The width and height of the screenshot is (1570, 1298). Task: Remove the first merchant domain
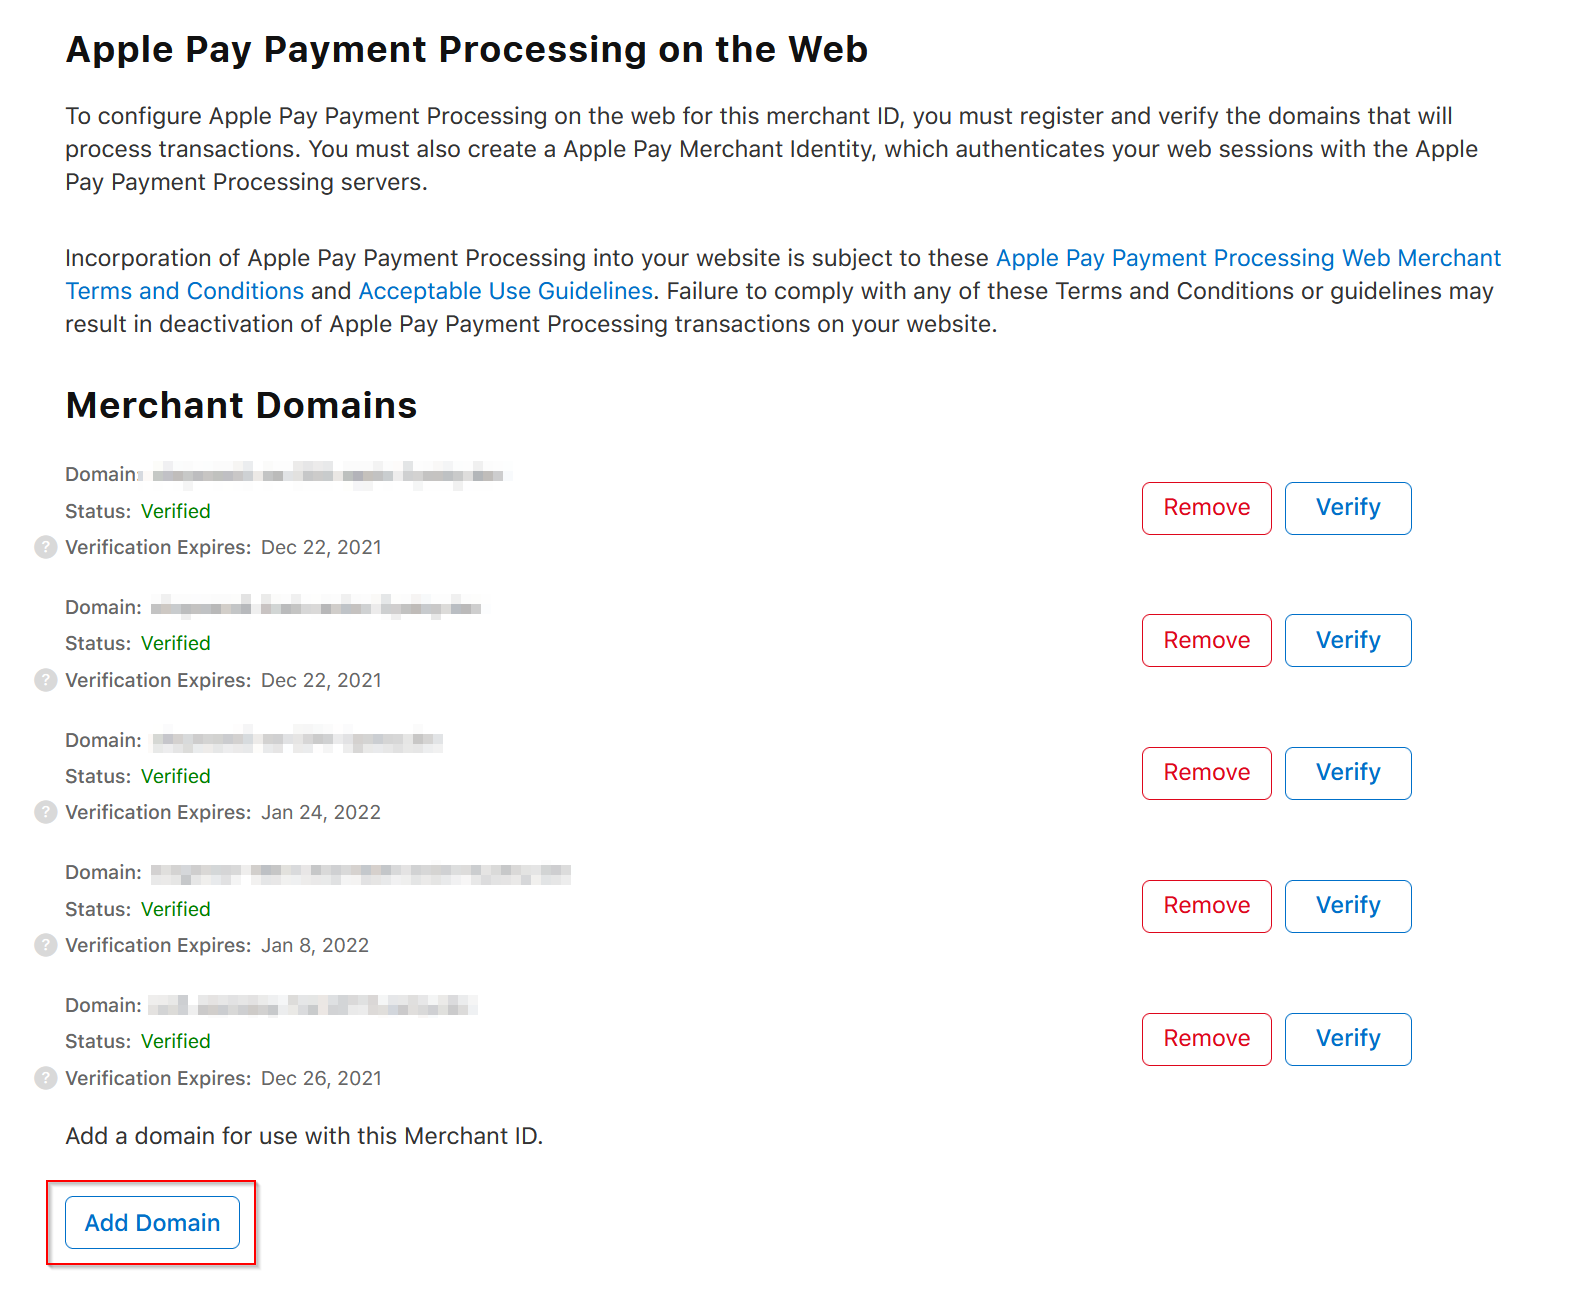pyautogui.click(x=1206, y=508)
